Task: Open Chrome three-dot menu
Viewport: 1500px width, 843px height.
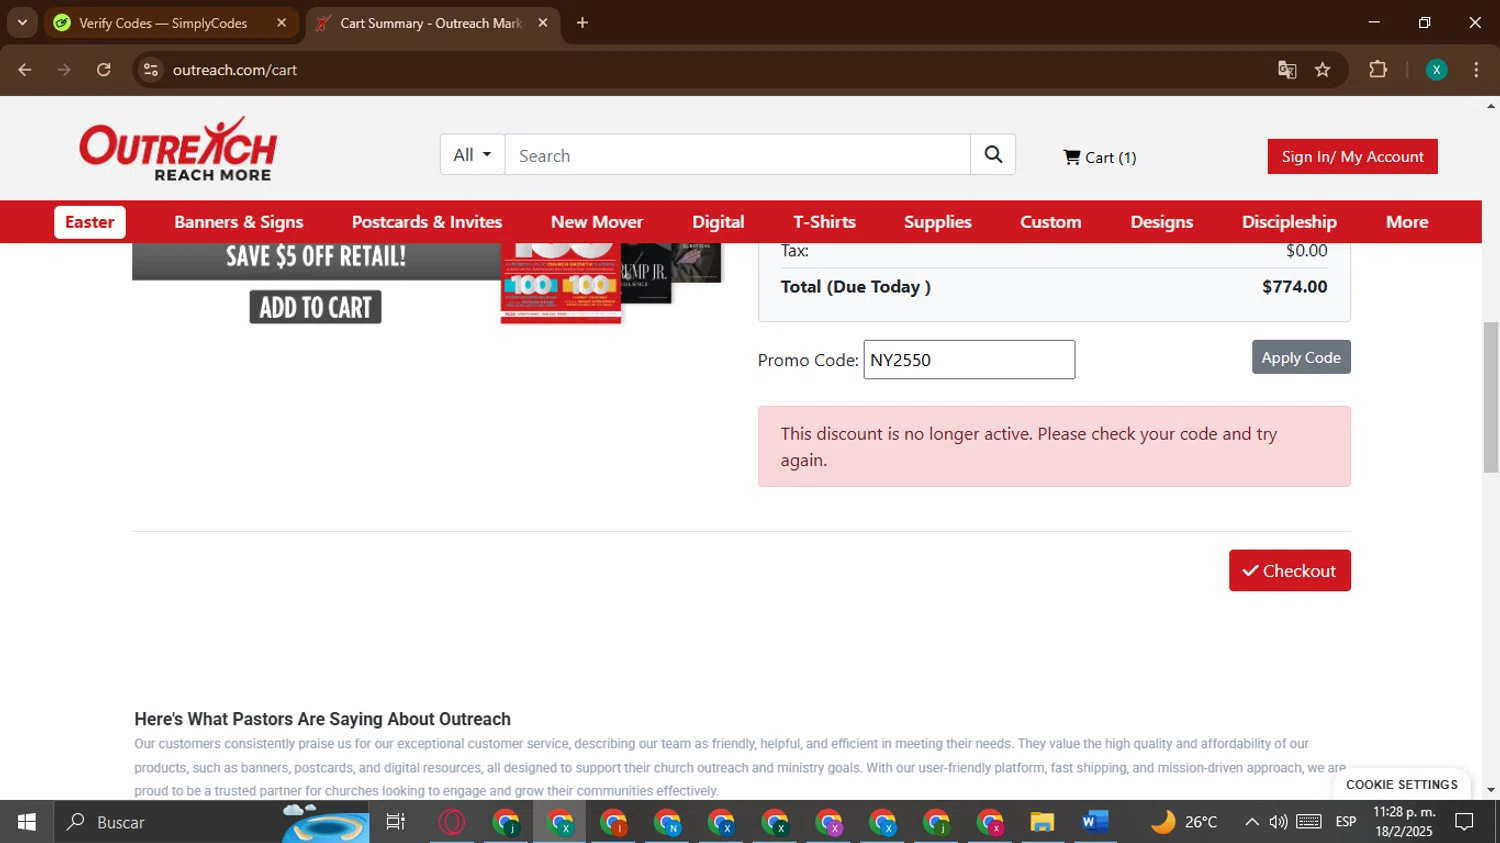Action: point(1476,70)
